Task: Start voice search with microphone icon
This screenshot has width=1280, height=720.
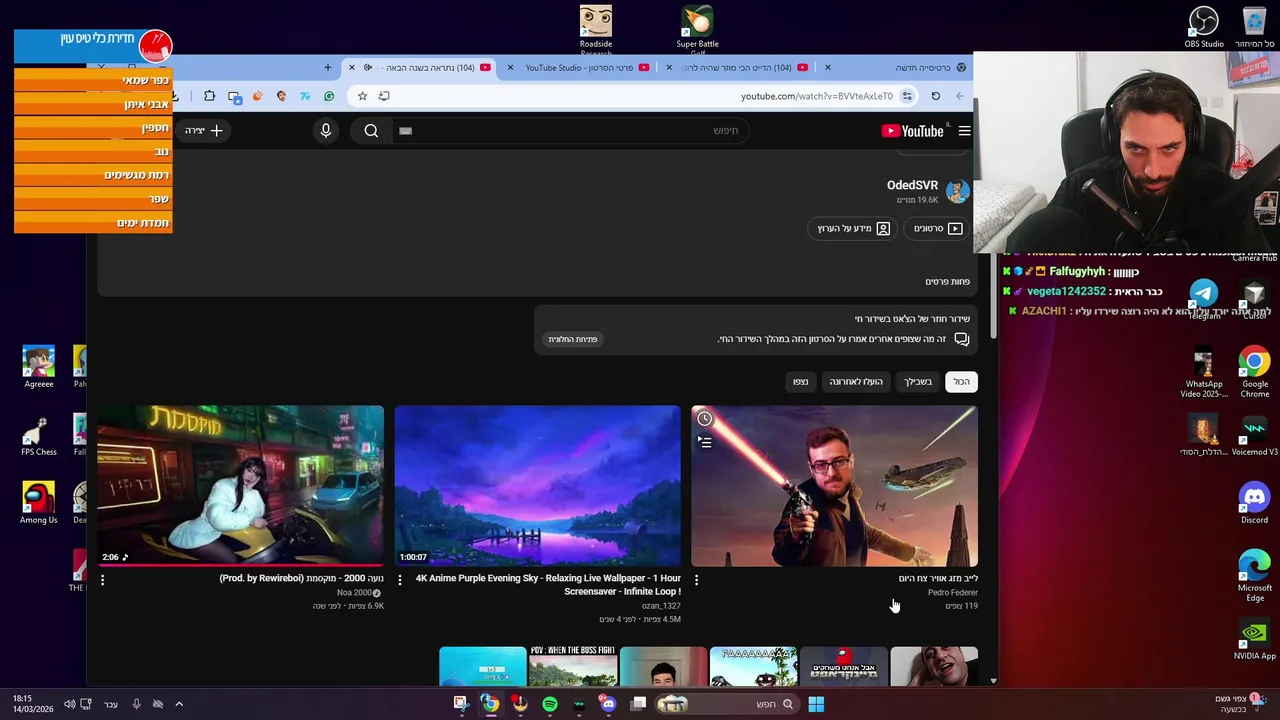Action: pyautogui.click(x=326, y=131)
